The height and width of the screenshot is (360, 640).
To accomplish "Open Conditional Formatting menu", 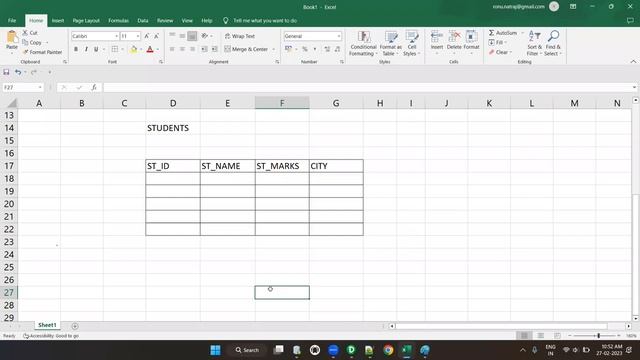I will coord(363,43).
